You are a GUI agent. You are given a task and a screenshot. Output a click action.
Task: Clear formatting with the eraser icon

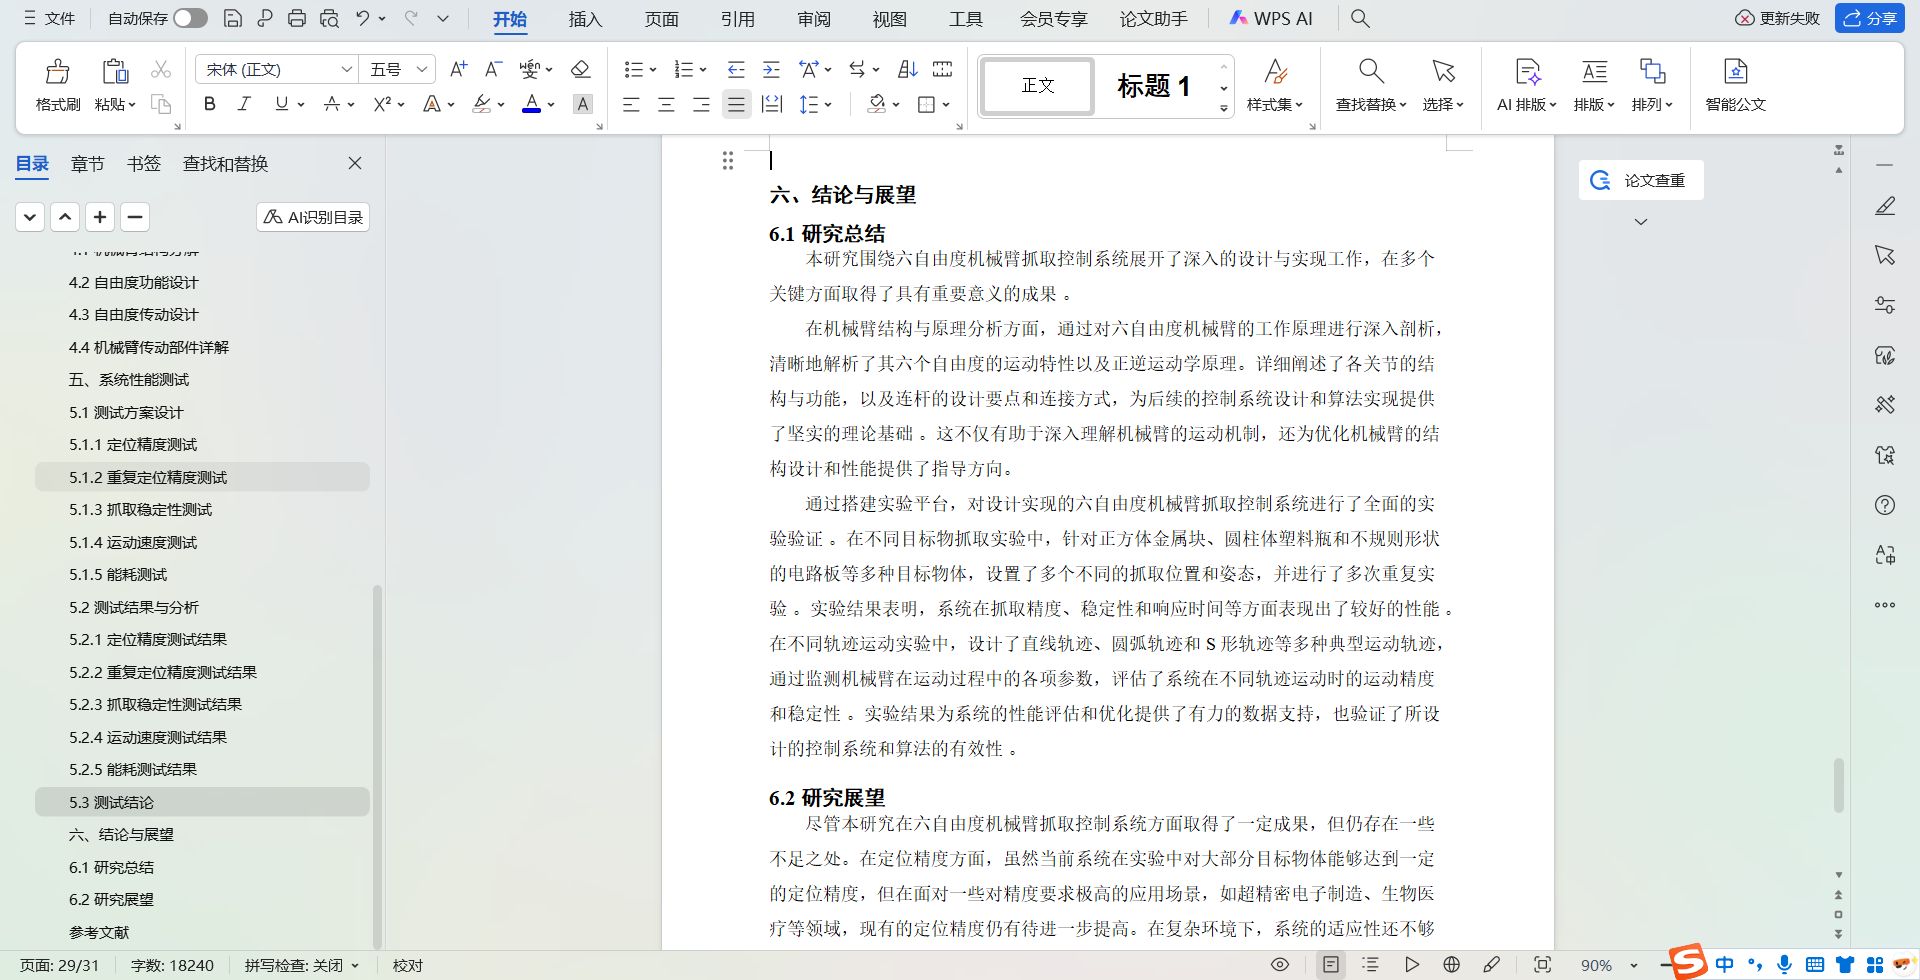pyautogui.click(x=580, y=69)
